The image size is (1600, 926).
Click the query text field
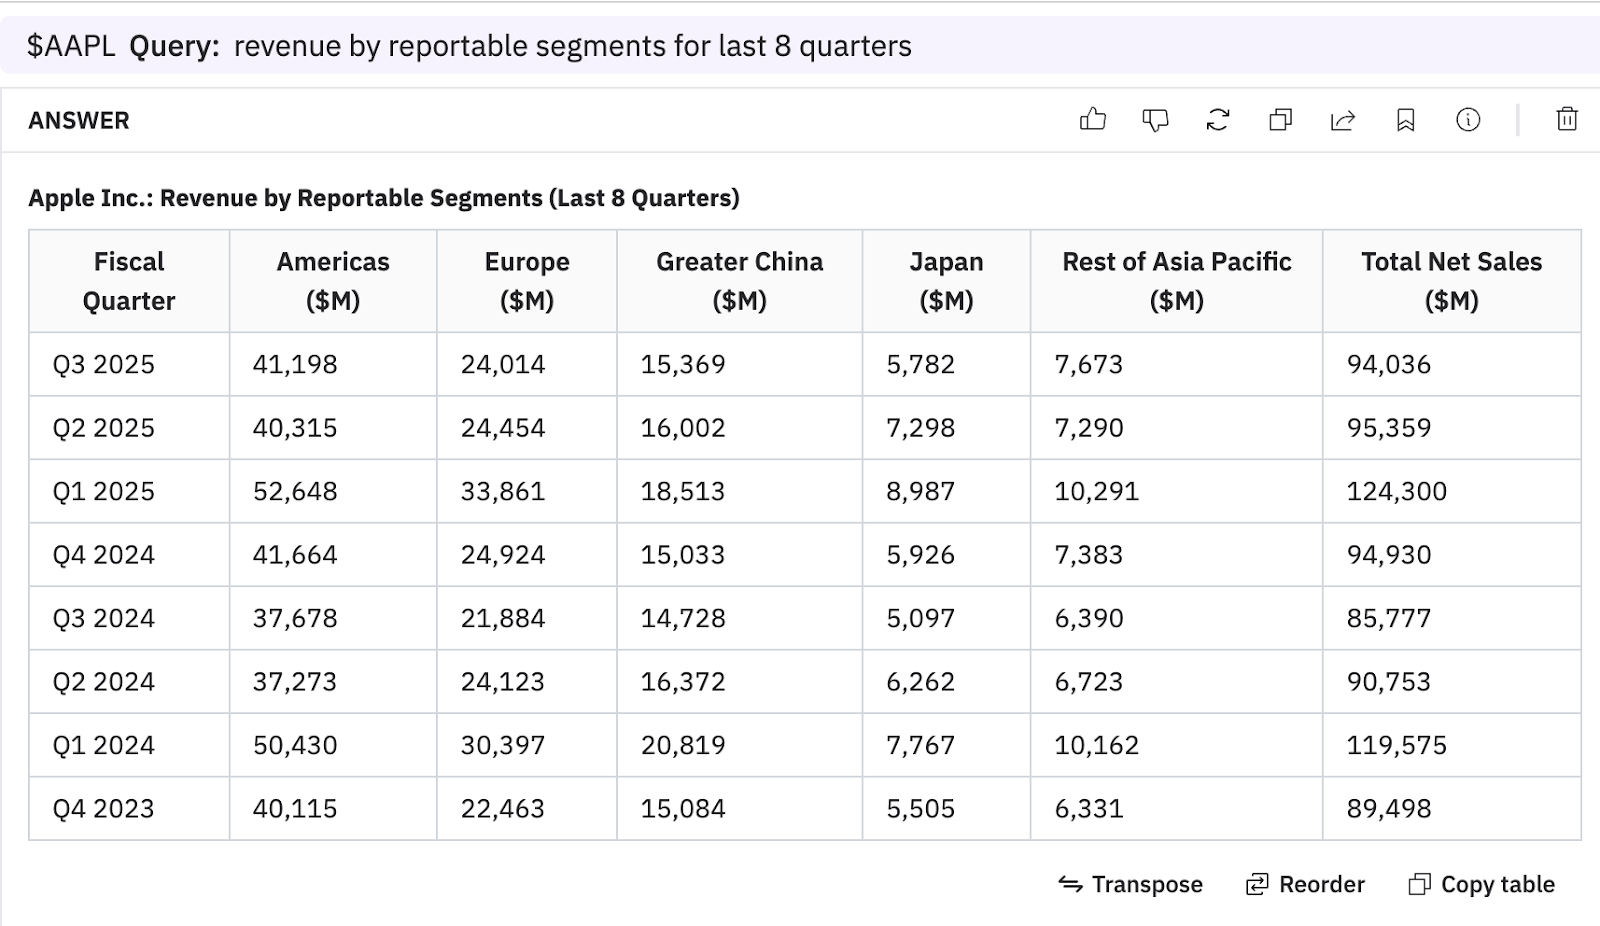click(572, 46)
